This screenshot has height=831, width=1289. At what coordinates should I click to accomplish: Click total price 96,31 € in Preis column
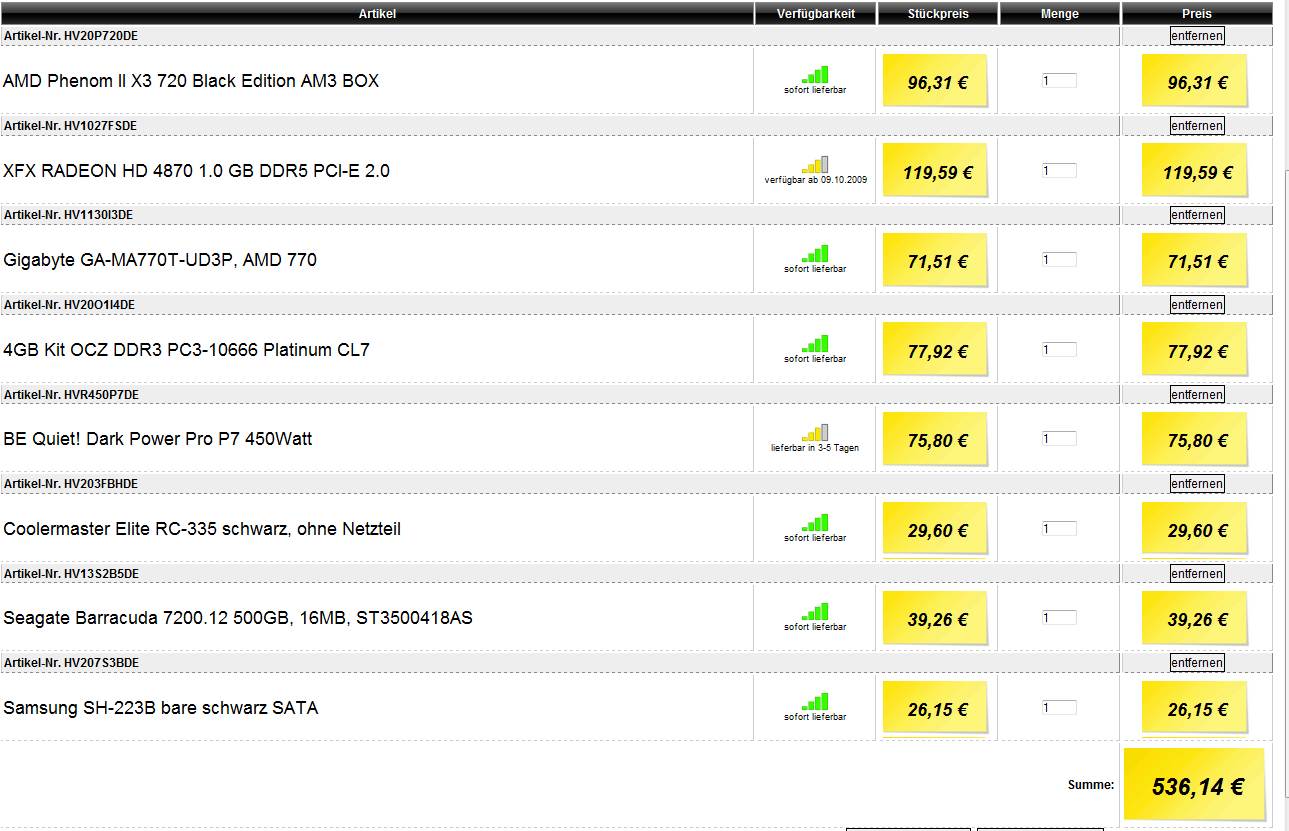[x=1195, y=83]
